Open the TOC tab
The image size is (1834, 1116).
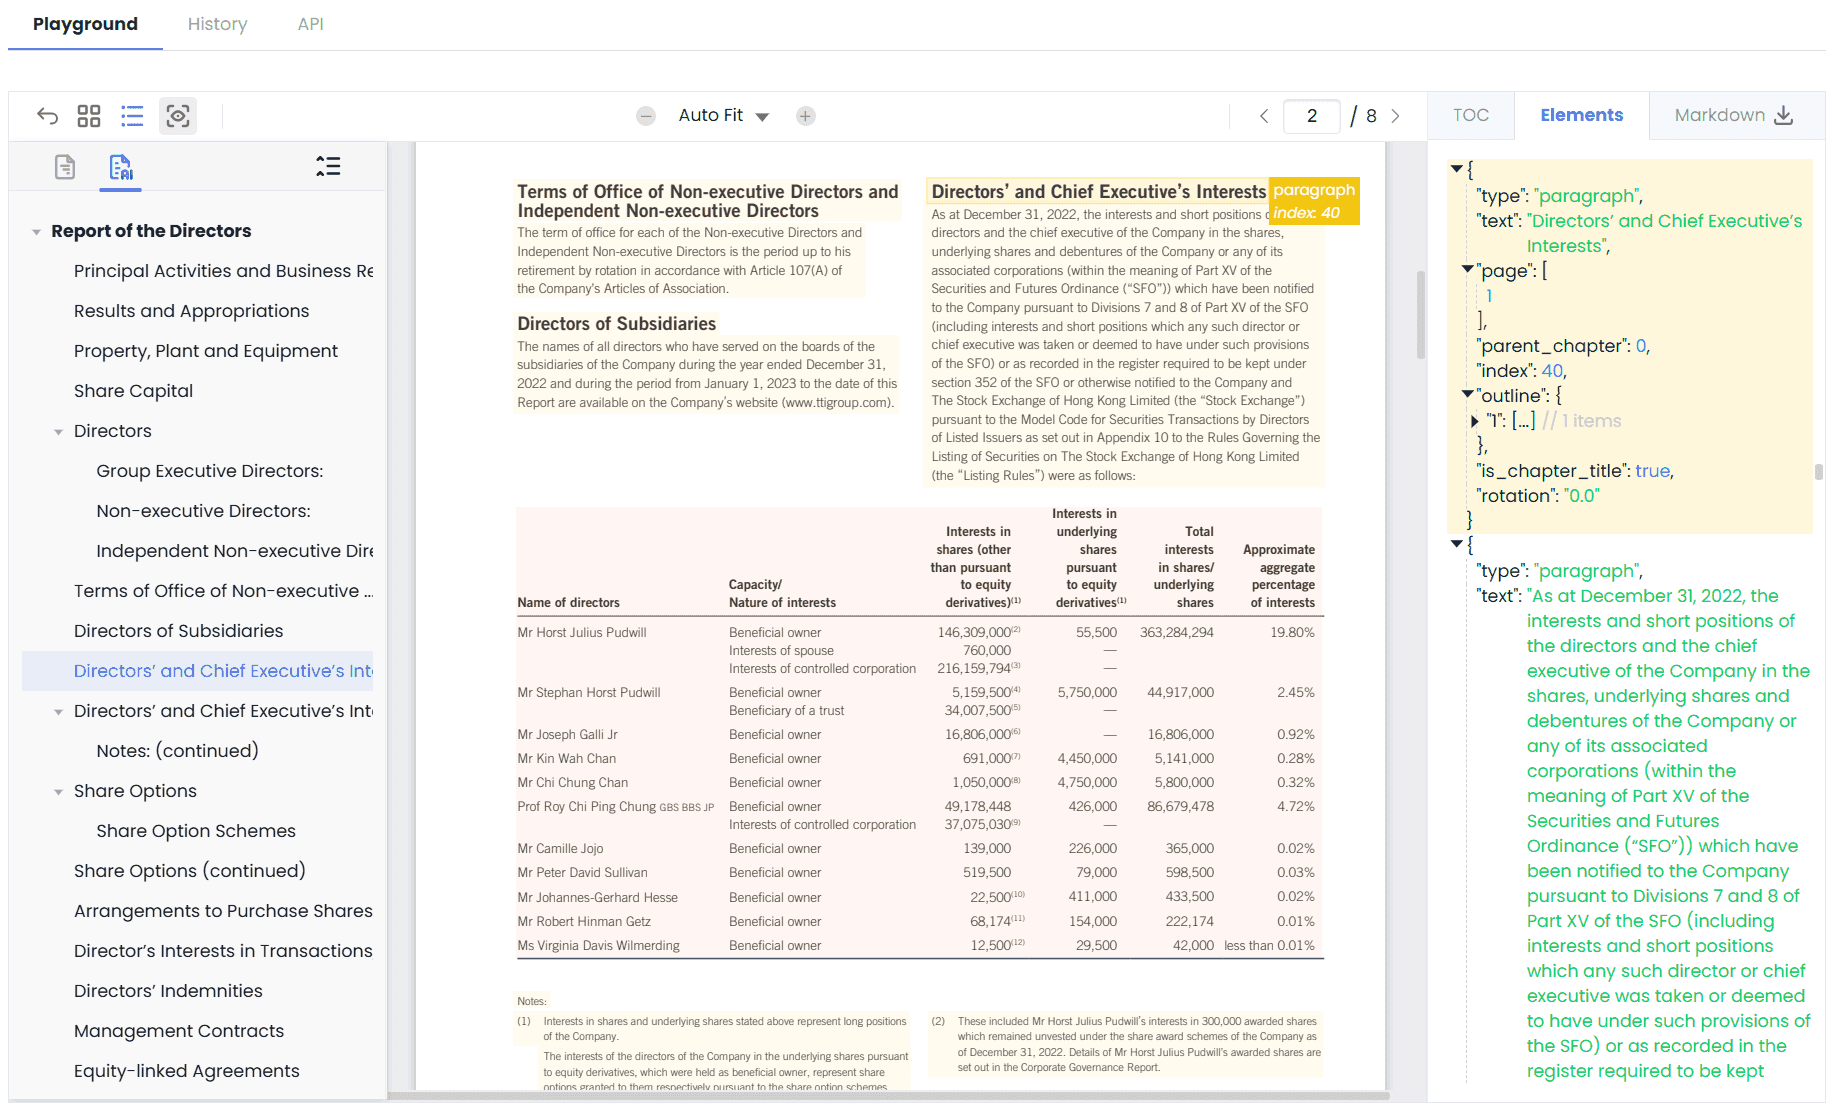click(x=1470, y=115)
